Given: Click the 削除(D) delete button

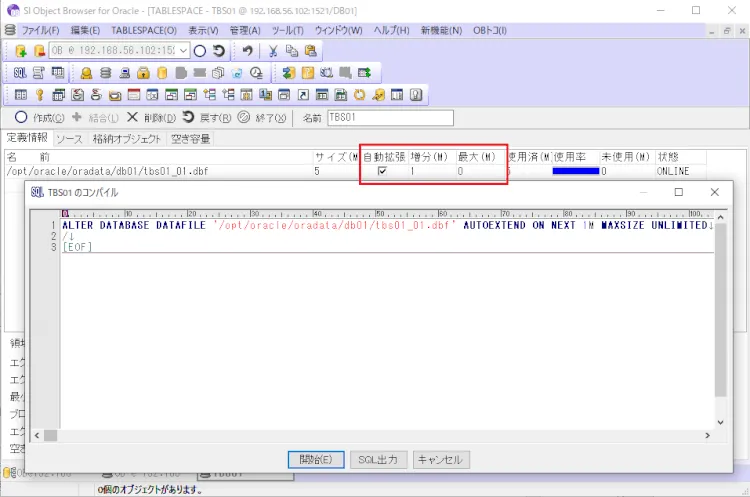Looking at the screenshot, I should coord(152,118).
